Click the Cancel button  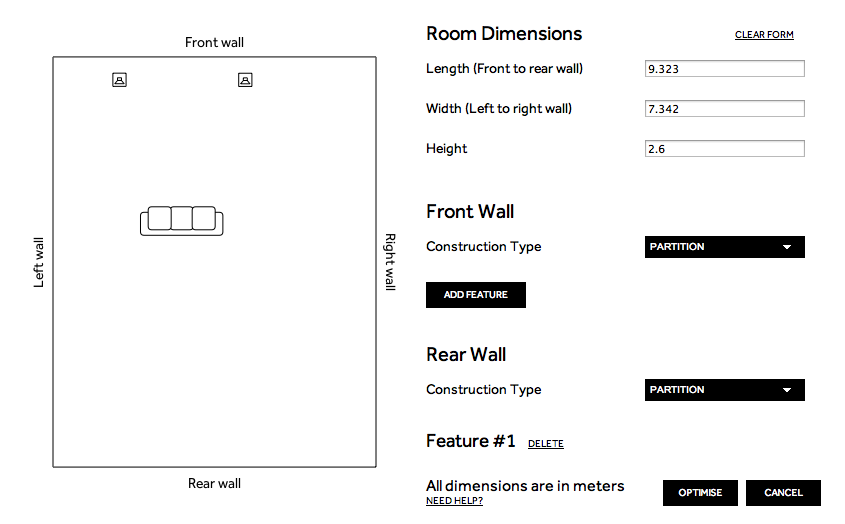point(783,493)
